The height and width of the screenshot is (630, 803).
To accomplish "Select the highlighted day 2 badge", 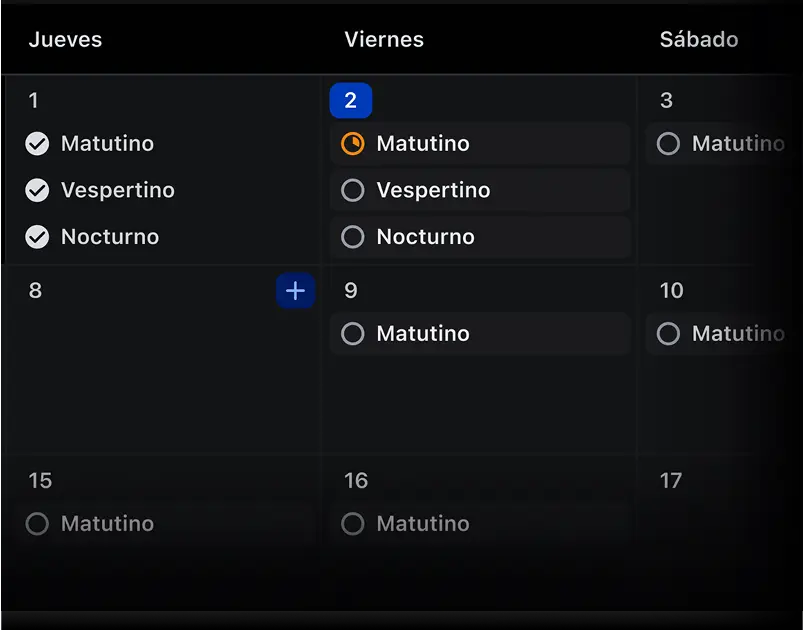I will [x=351, y=101].
